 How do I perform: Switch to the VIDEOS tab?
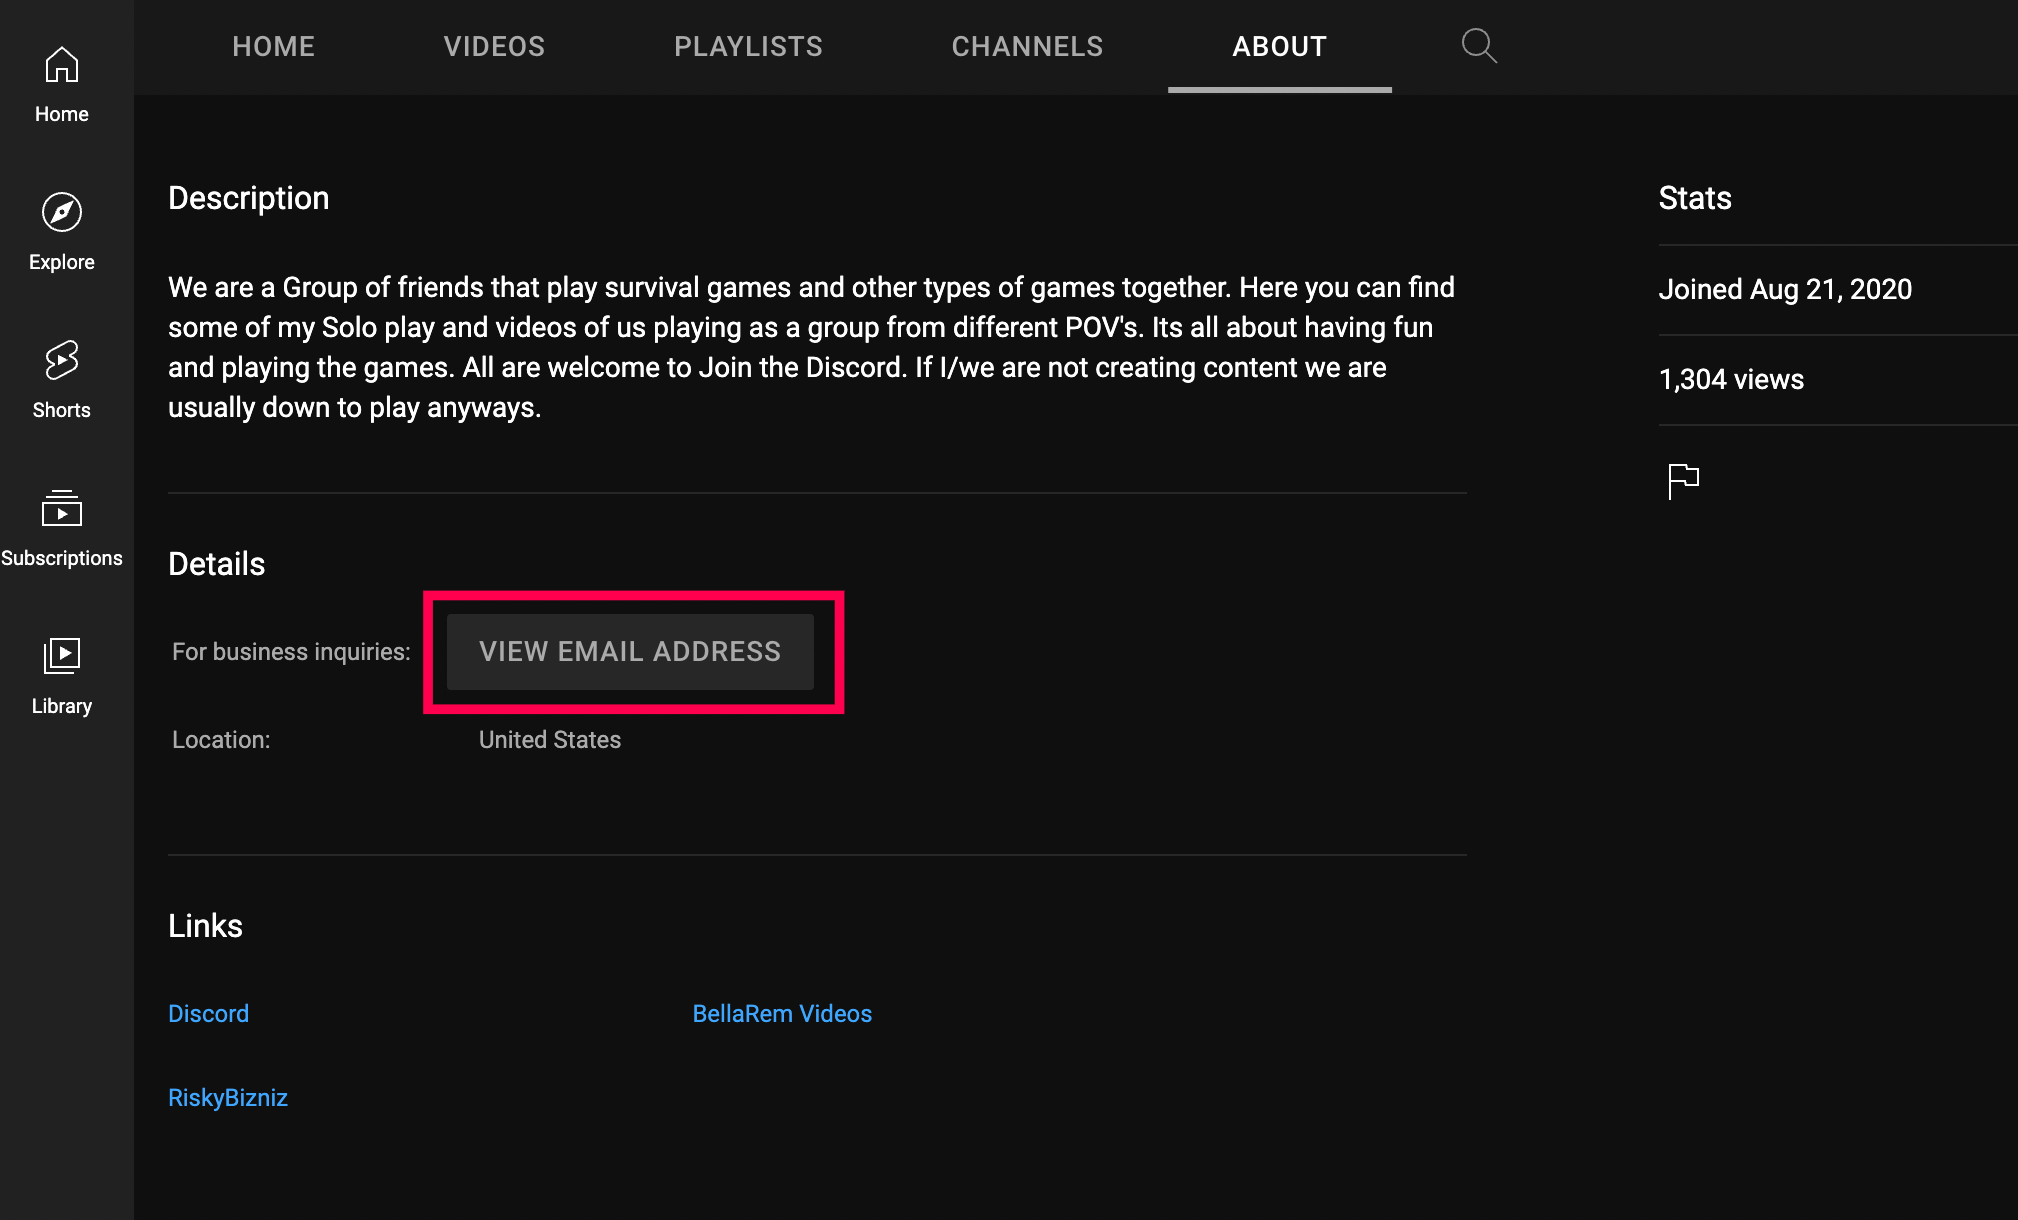(494, 47)
